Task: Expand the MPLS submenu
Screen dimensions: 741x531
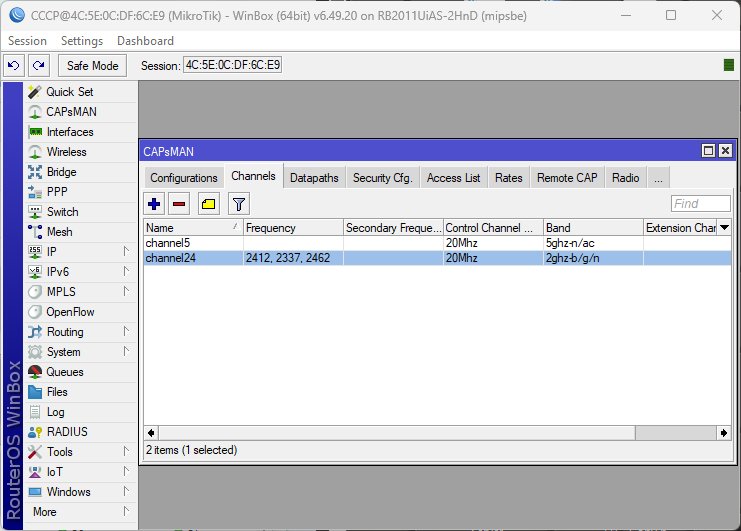Action: tap(126, 291)
